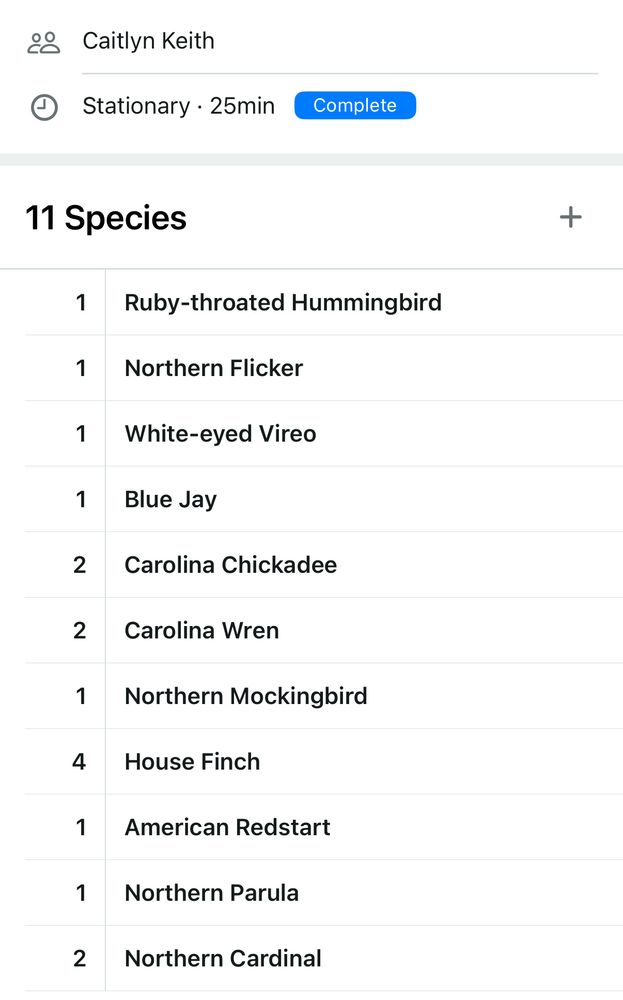Screen dimensions: 623x1000
Task: Tap count 1 beside Ruby-throated Hummingbird
Action: tap(80, 302)
